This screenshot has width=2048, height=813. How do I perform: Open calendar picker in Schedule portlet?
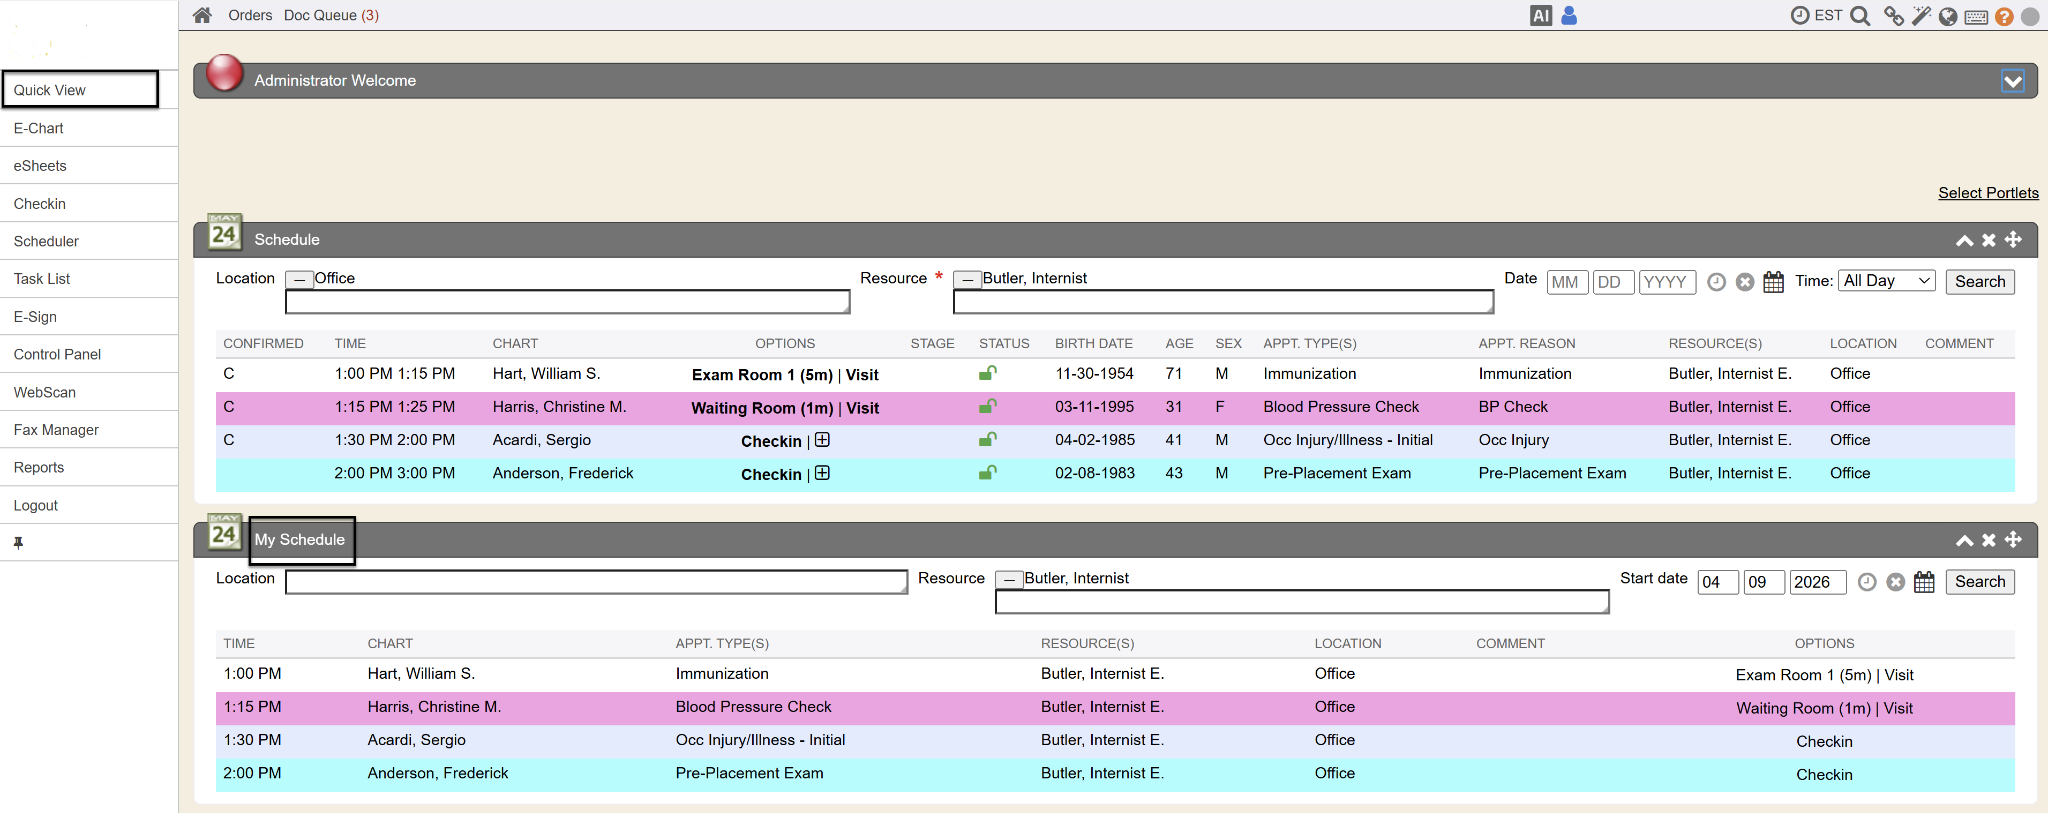[x=1773, y=282]
